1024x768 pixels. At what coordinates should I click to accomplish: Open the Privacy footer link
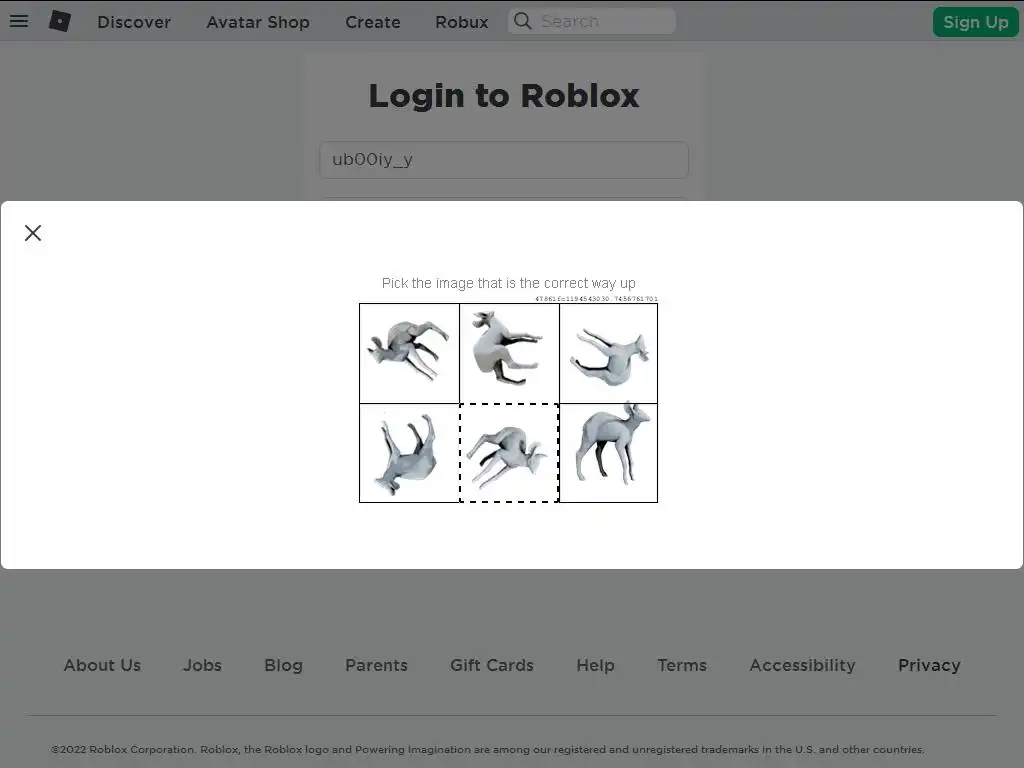(929, 665)
